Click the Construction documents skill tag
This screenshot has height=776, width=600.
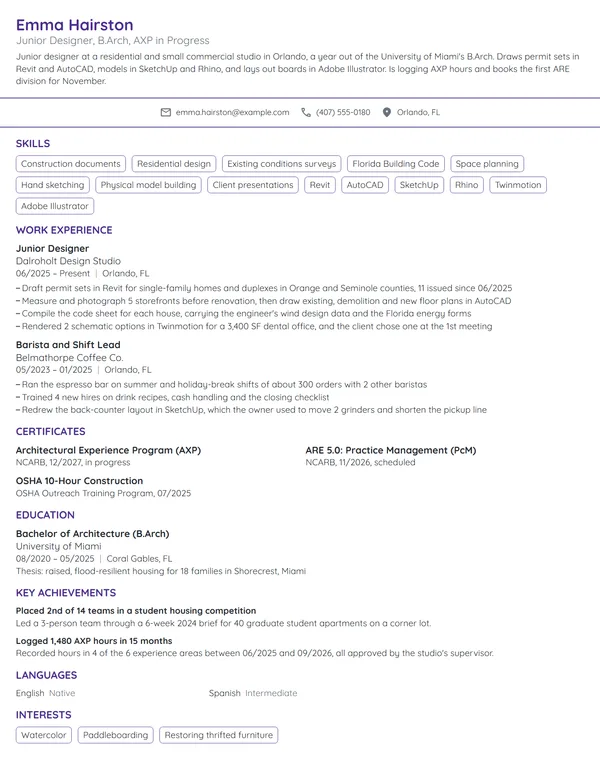[x=71, y=164]
